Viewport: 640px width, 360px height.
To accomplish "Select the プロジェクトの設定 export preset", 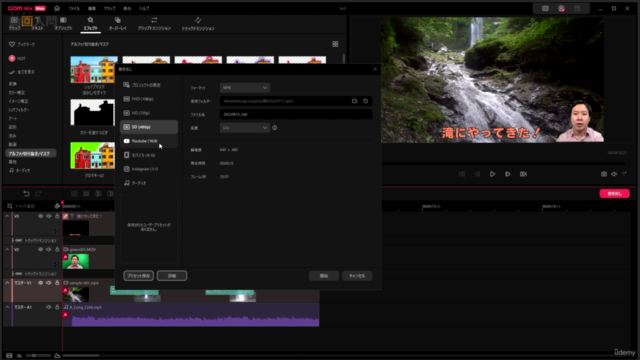I will (149, 85).
